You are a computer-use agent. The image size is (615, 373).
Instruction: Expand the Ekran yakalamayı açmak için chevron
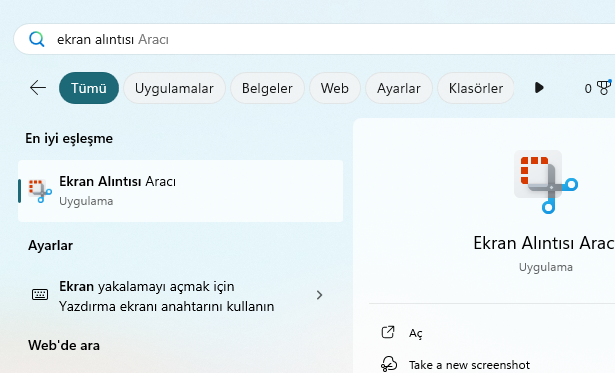click(319, 295)
